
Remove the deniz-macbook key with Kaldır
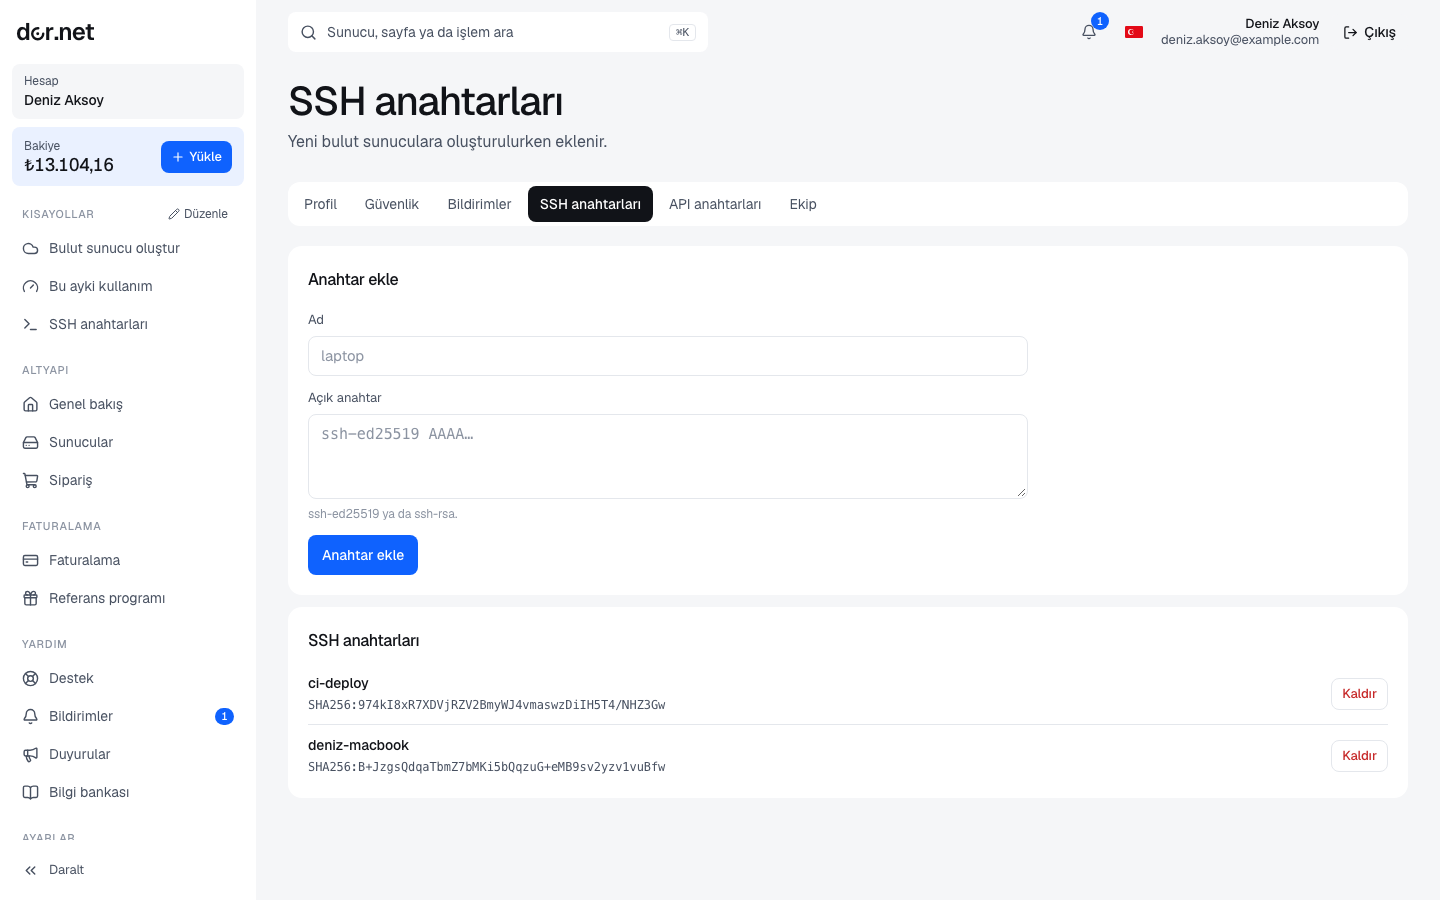point(1359,756)
